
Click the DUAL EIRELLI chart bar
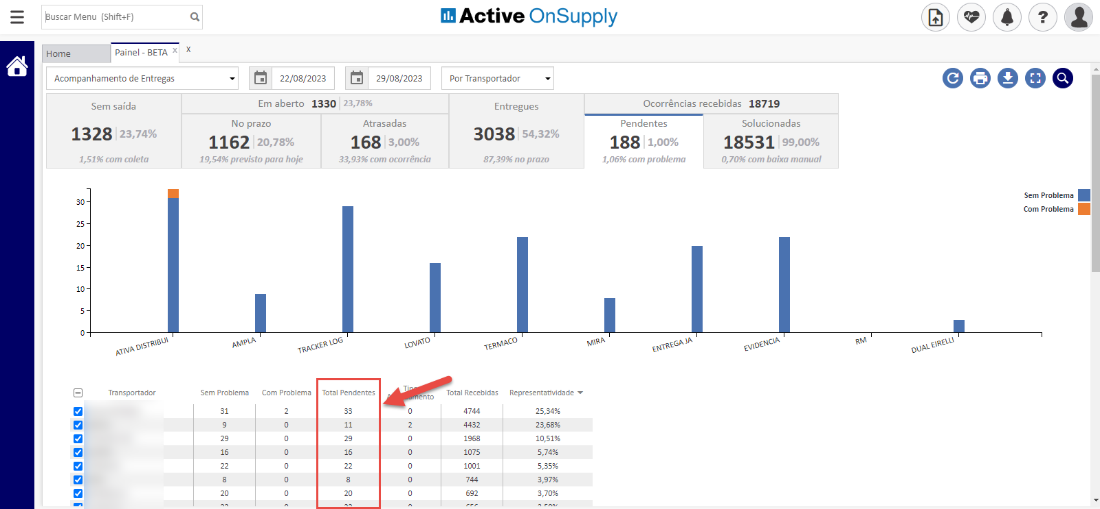click(x=959, y=326)
